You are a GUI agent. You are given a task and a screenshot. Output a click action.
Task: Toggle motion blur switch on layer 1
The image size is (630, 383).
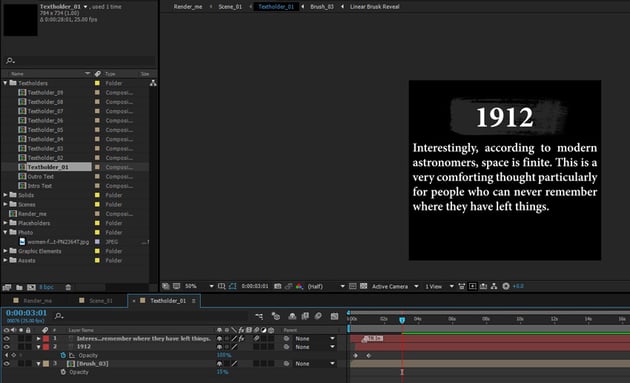tap(256, 338)
